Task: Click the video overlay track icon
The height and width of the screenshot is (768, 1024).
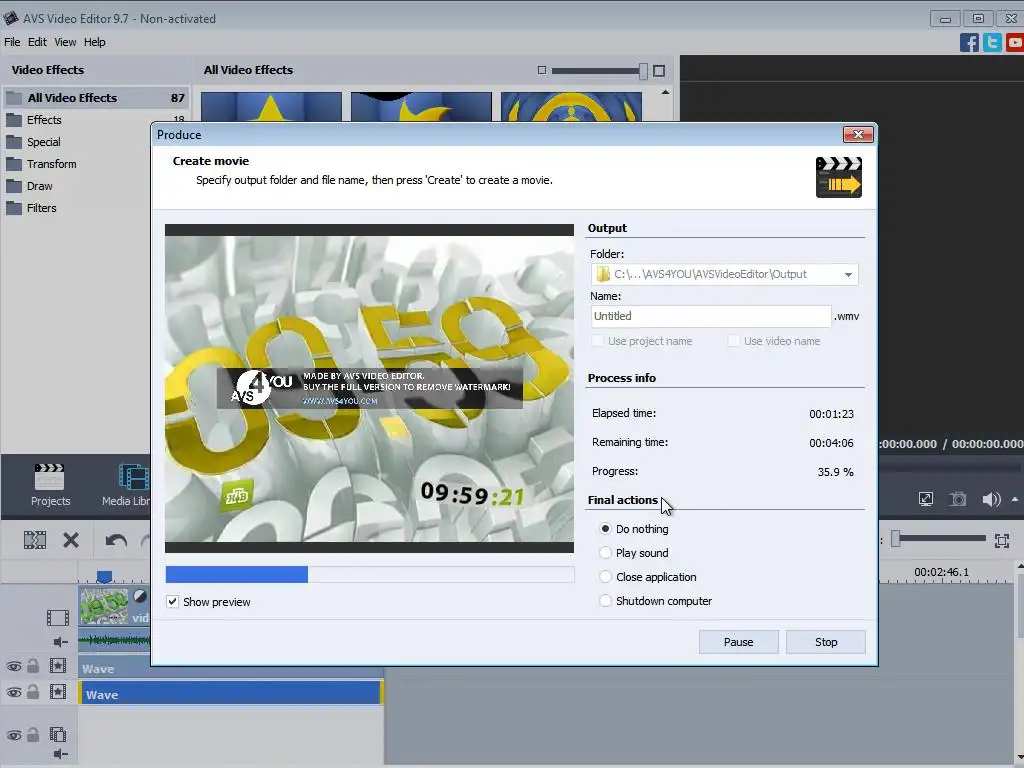Action: tap(57, 735)
